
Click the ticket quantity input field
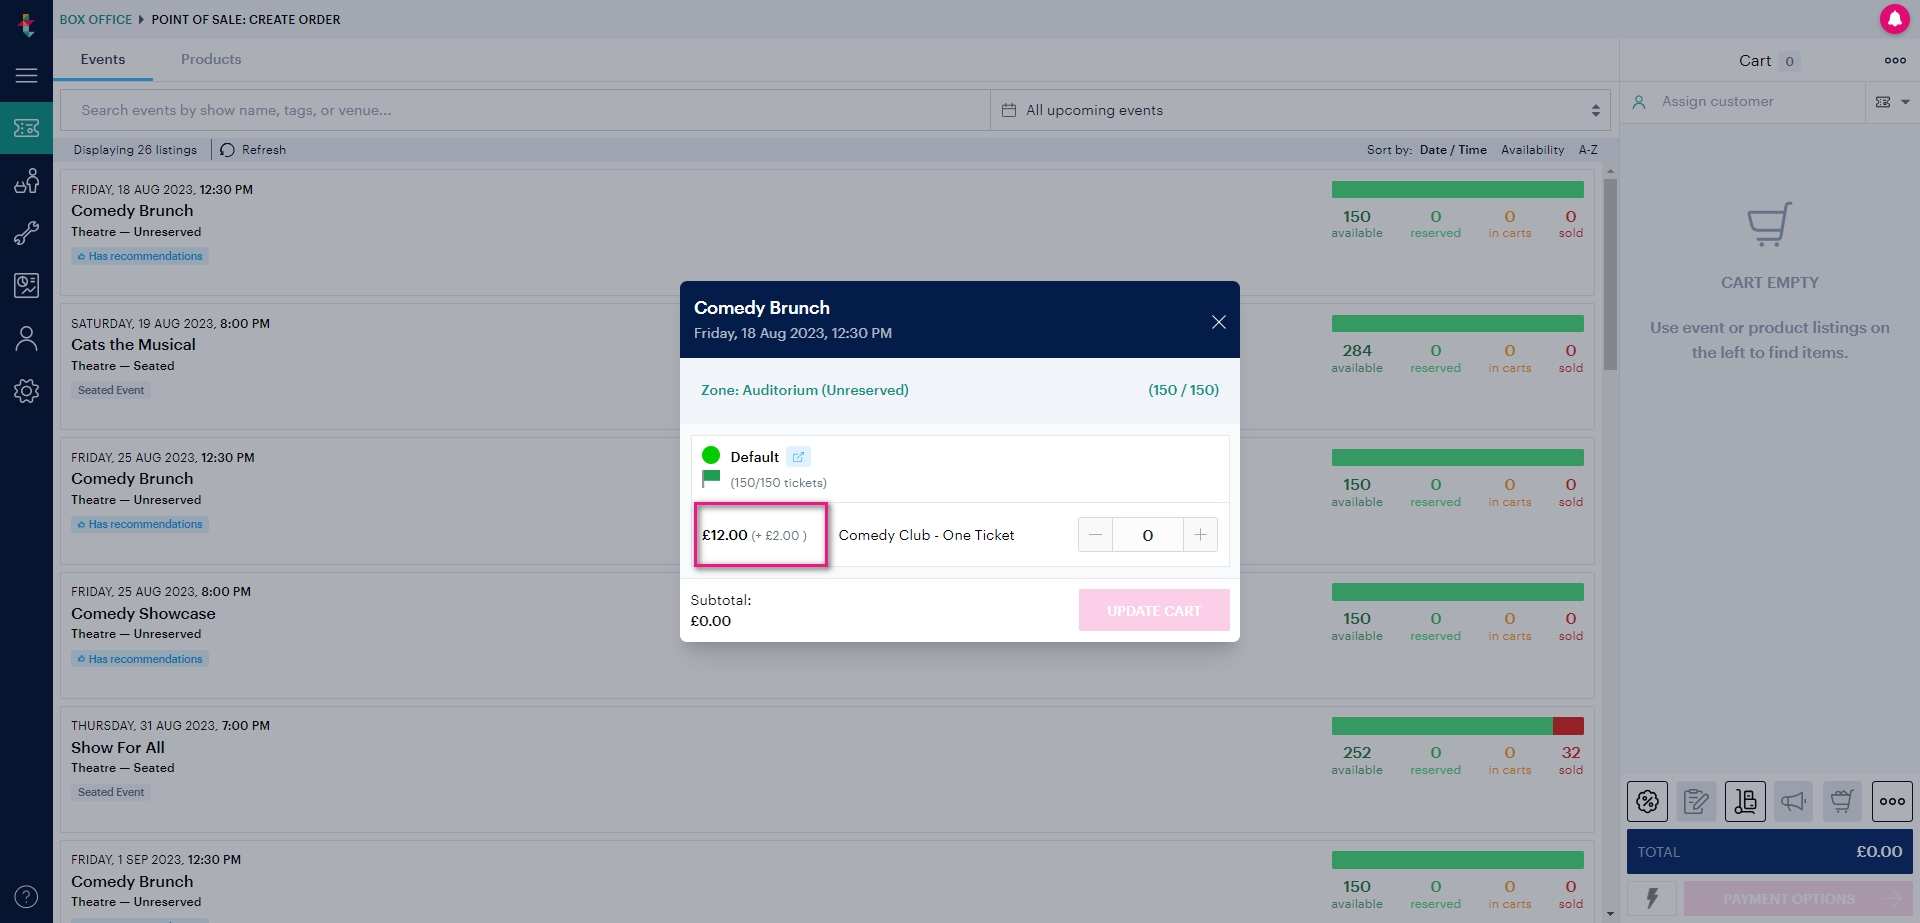[x=1147, y=535]
